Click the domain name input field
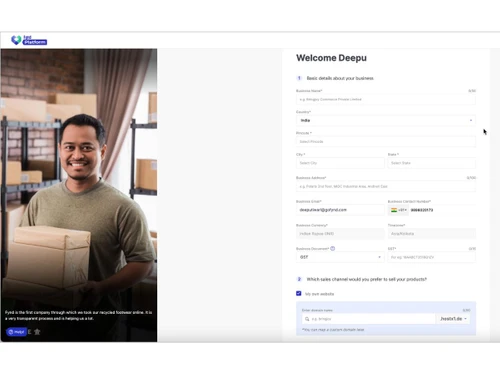The height and width of the screenshot is (375, 500). (368, 319)
